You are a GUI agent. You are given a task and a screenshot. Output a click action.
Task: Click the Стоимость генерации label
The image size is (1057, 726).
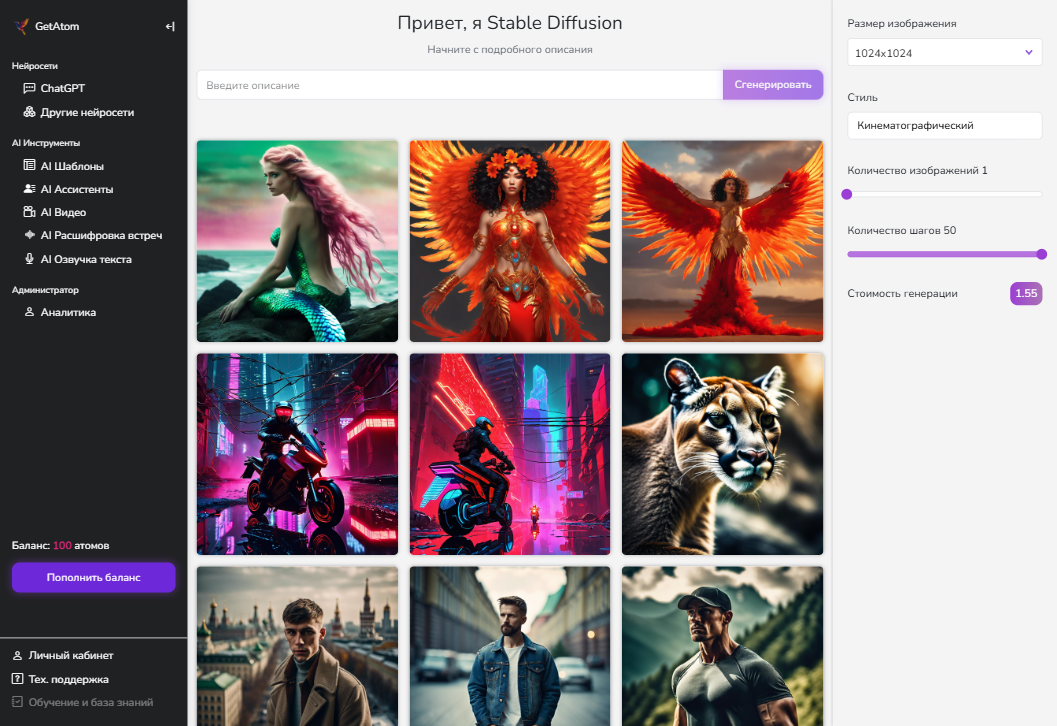click(x=902, y=293)
